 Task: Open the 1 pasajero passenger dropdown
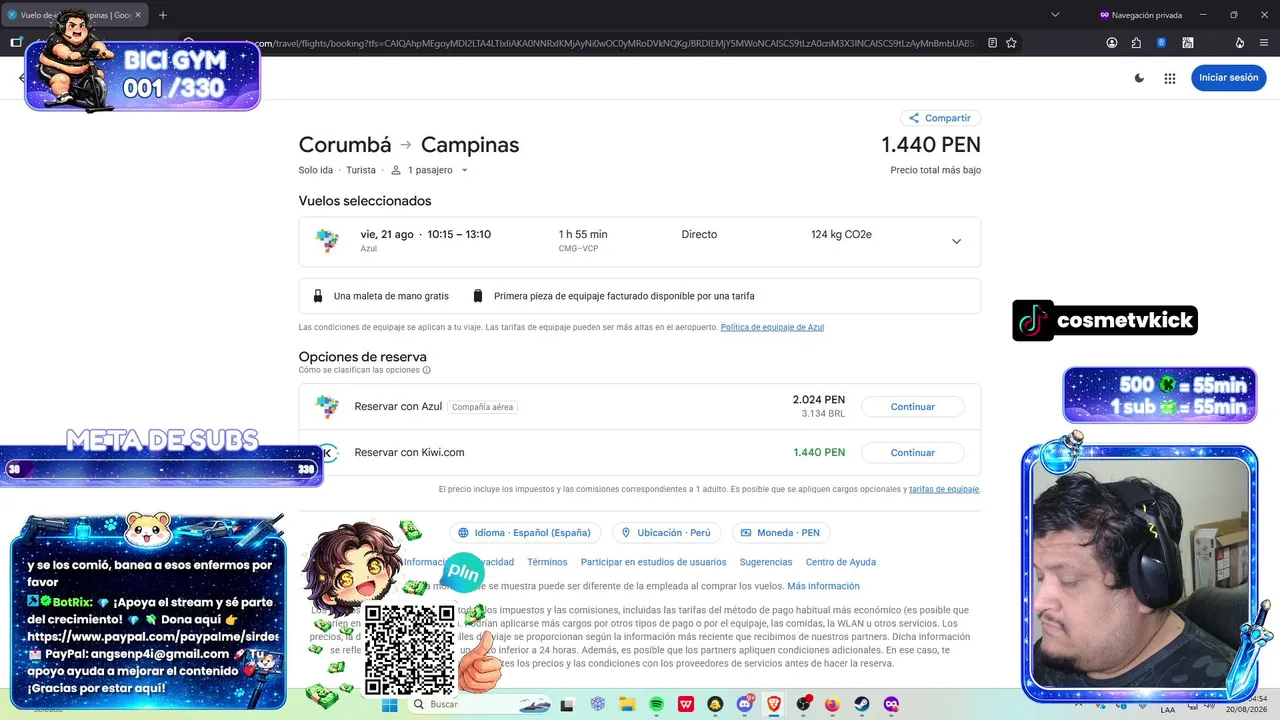tap(429, 170)
